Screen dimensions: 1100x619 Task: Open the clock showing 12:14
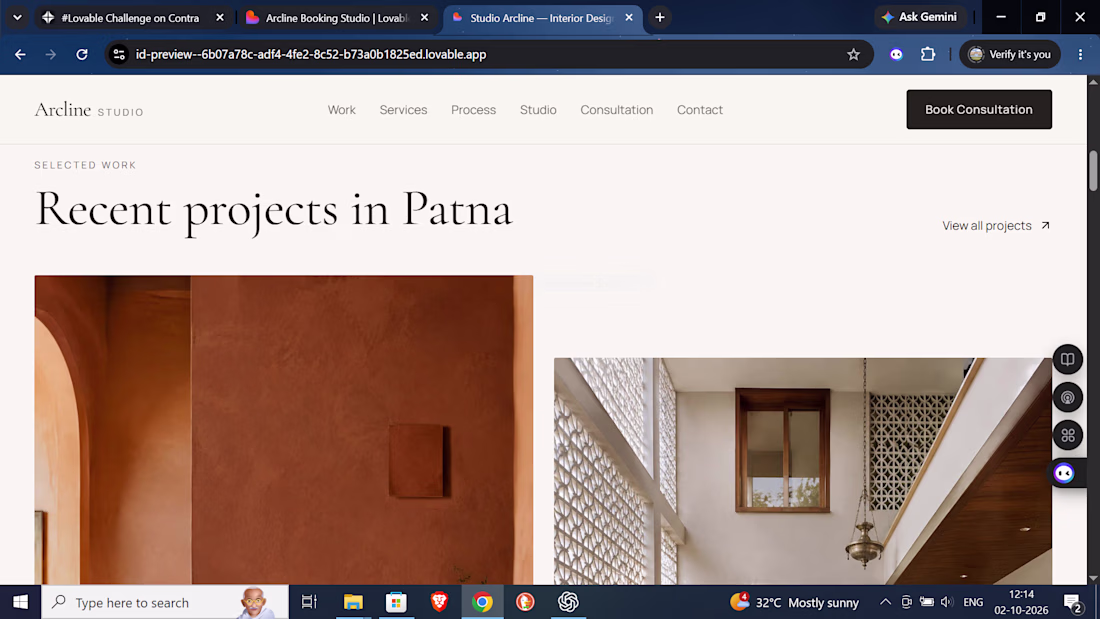point(1021,602)
